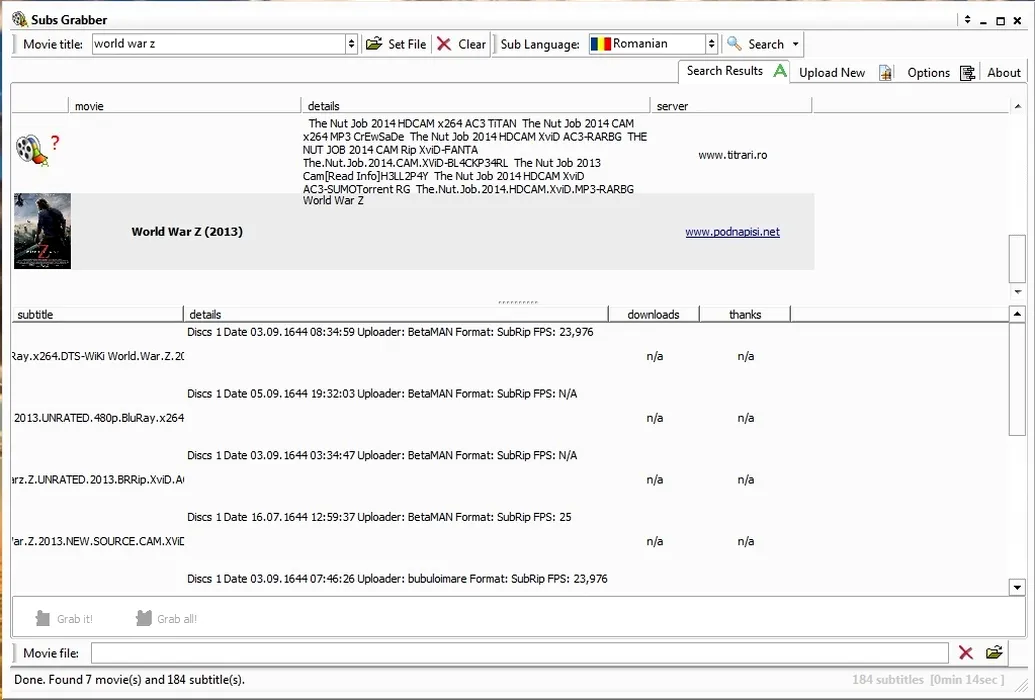Click the Grab all! puzzle icon

[x=144, y=619]
